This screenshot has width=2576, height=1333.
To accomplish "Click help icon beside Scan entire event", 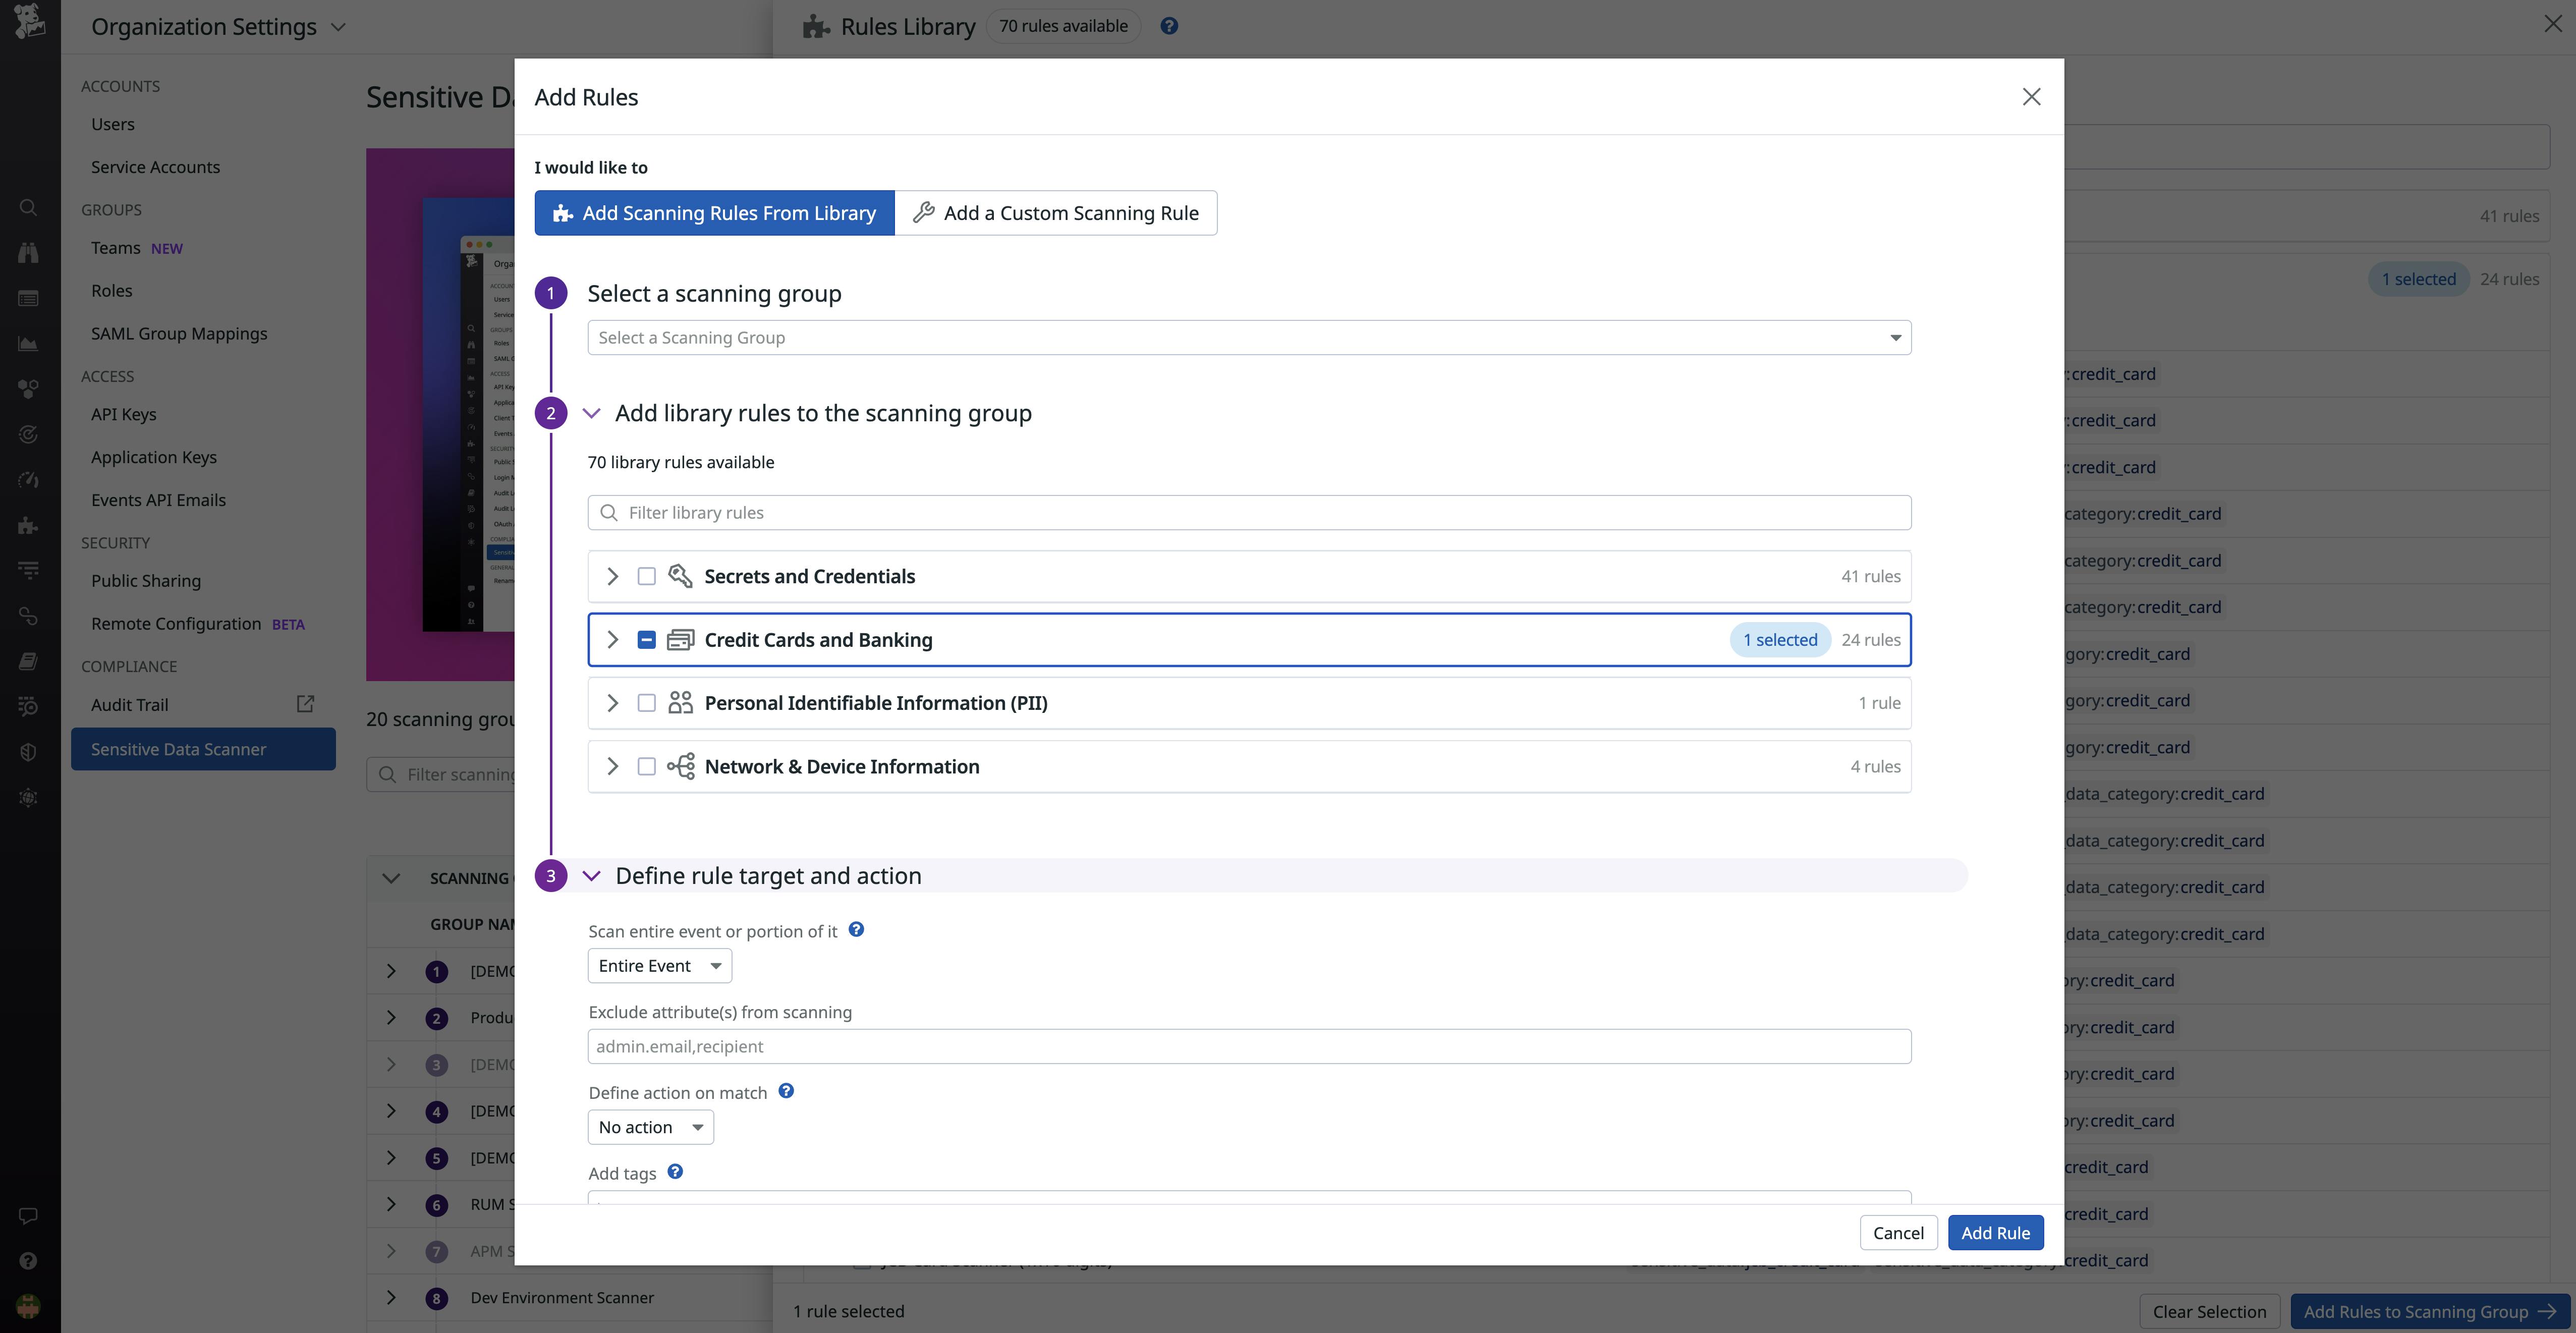I will click(856, 929).
